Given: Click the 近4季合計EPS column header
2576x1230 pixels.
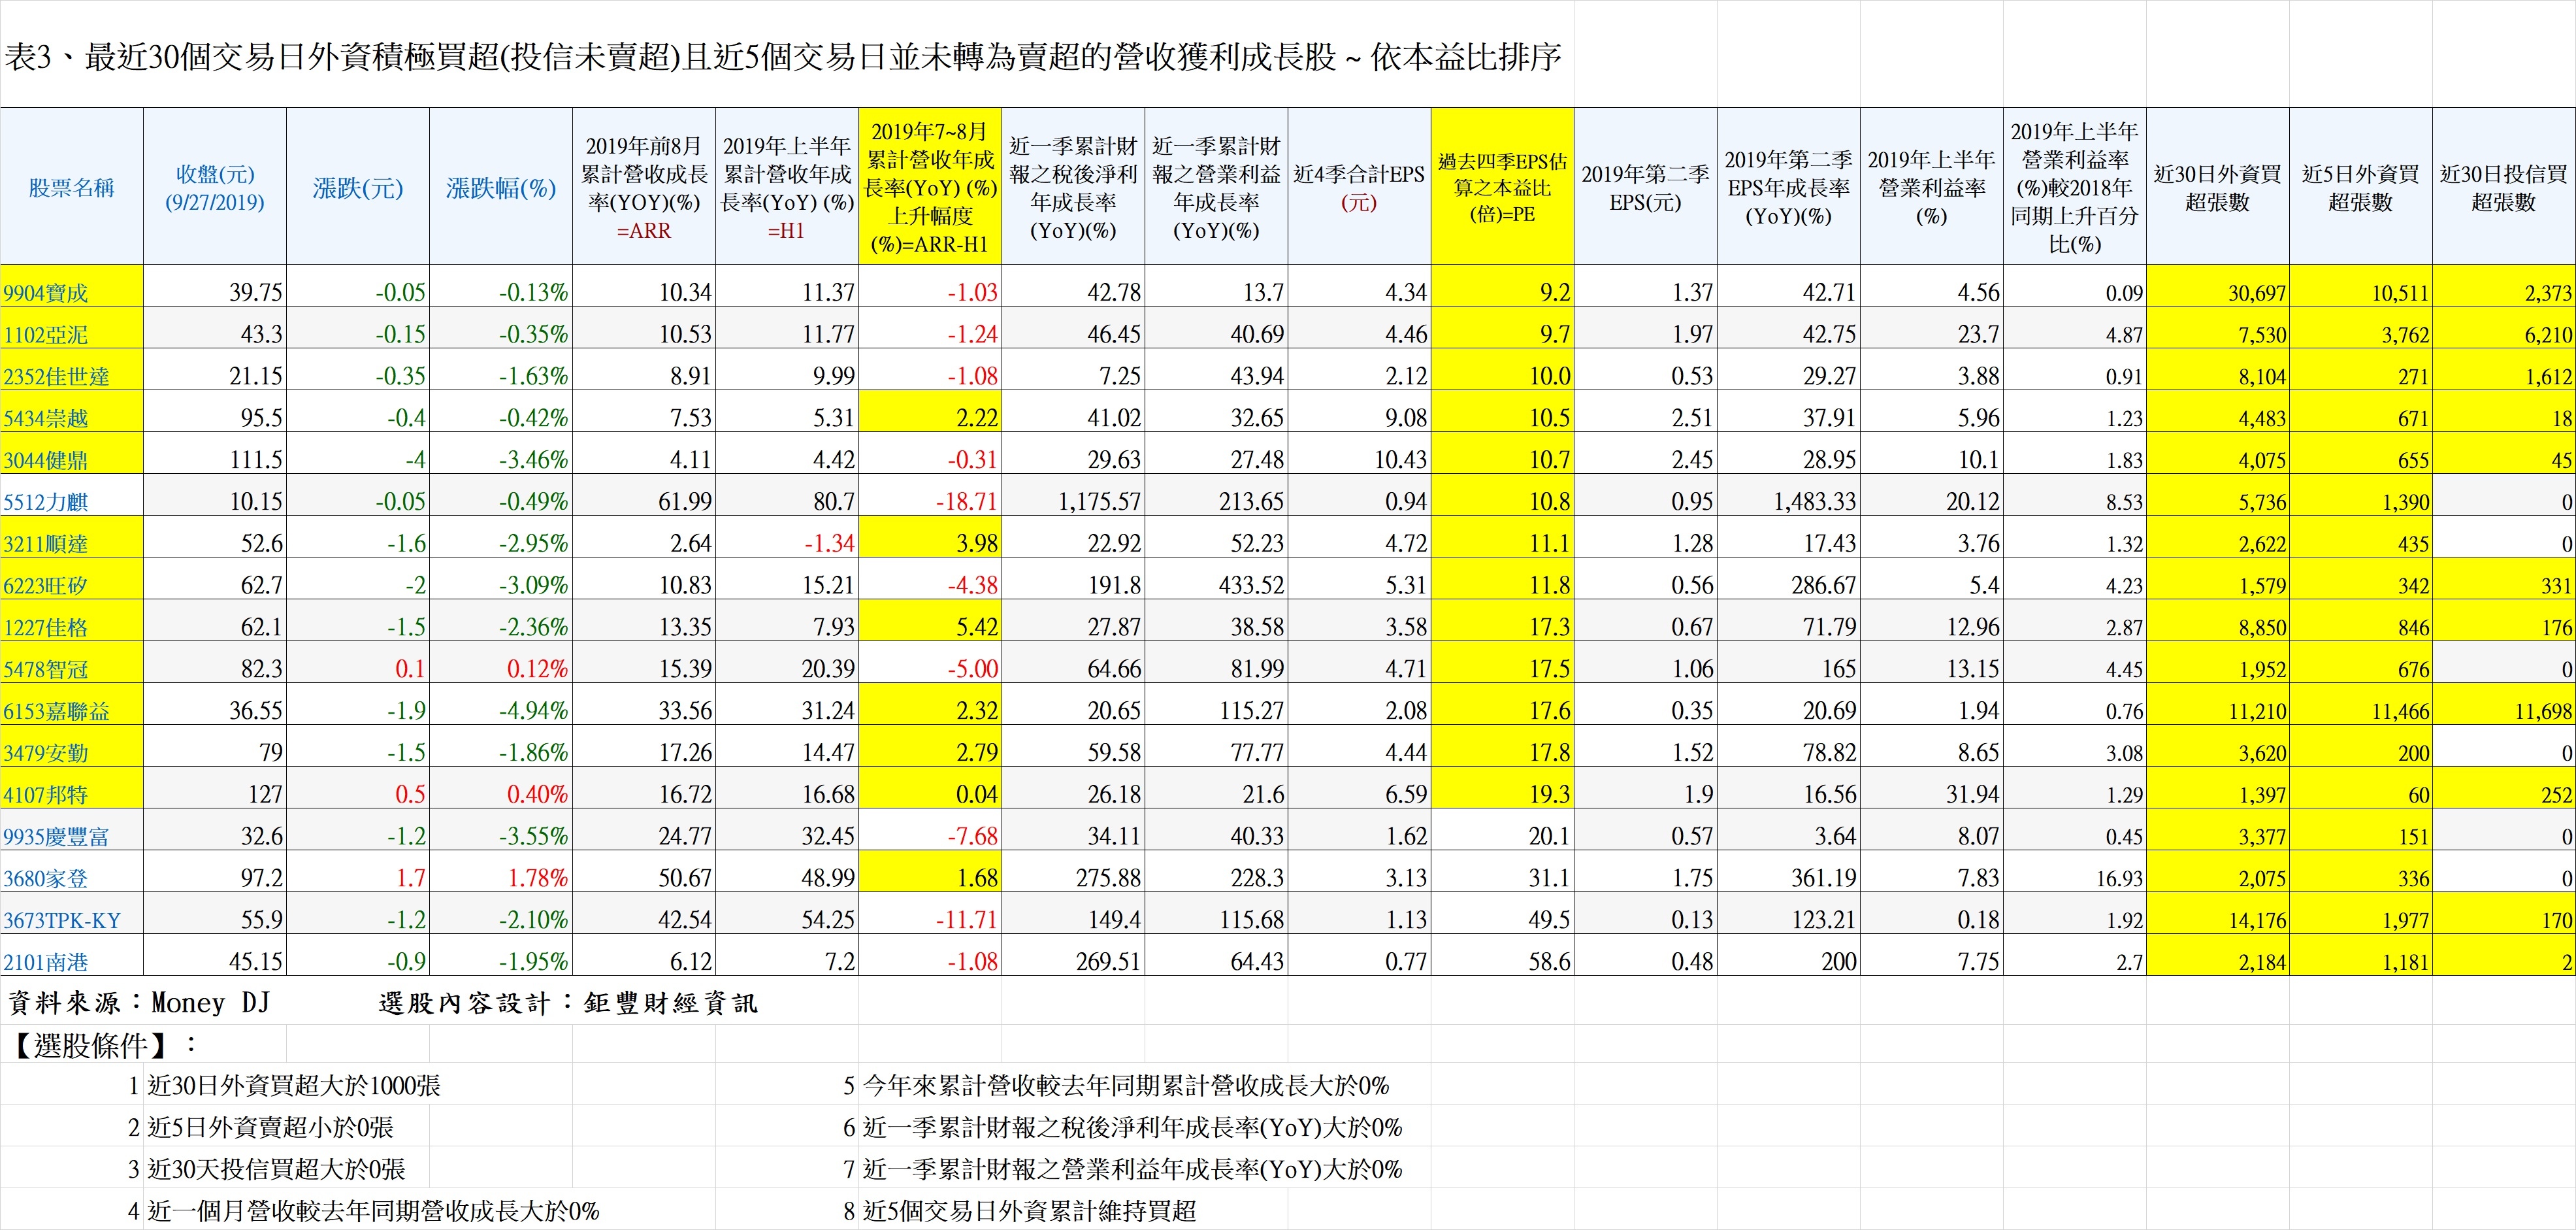Looking at the screenshot, I should pyautogui.click(x=1359, y=187).
